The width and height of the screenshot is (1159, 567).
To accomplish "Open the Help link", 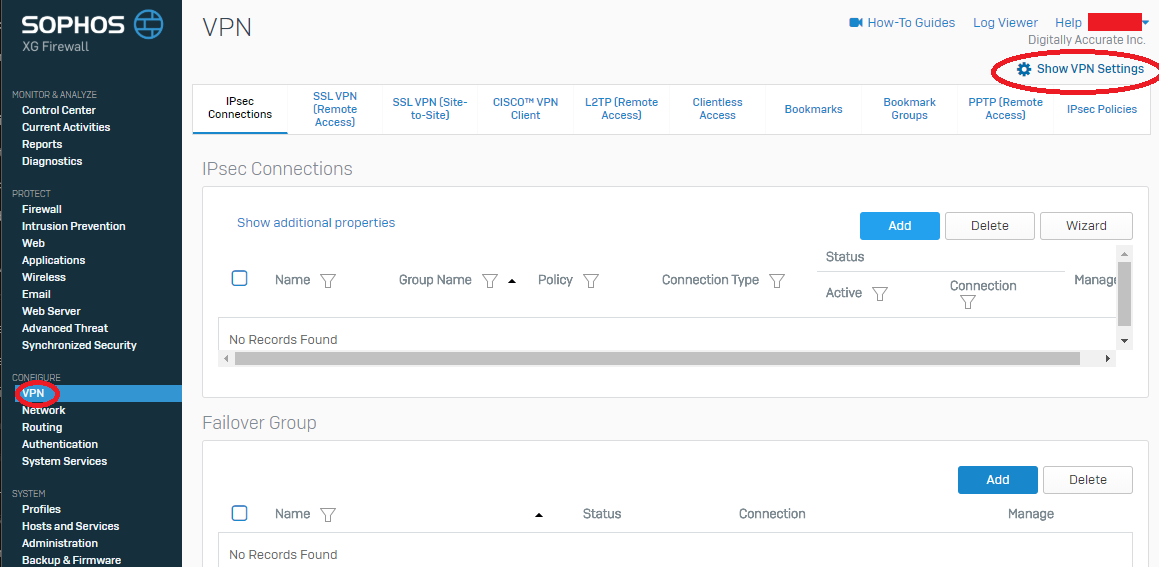I will pyautogui.click(x=1068, y=23).
